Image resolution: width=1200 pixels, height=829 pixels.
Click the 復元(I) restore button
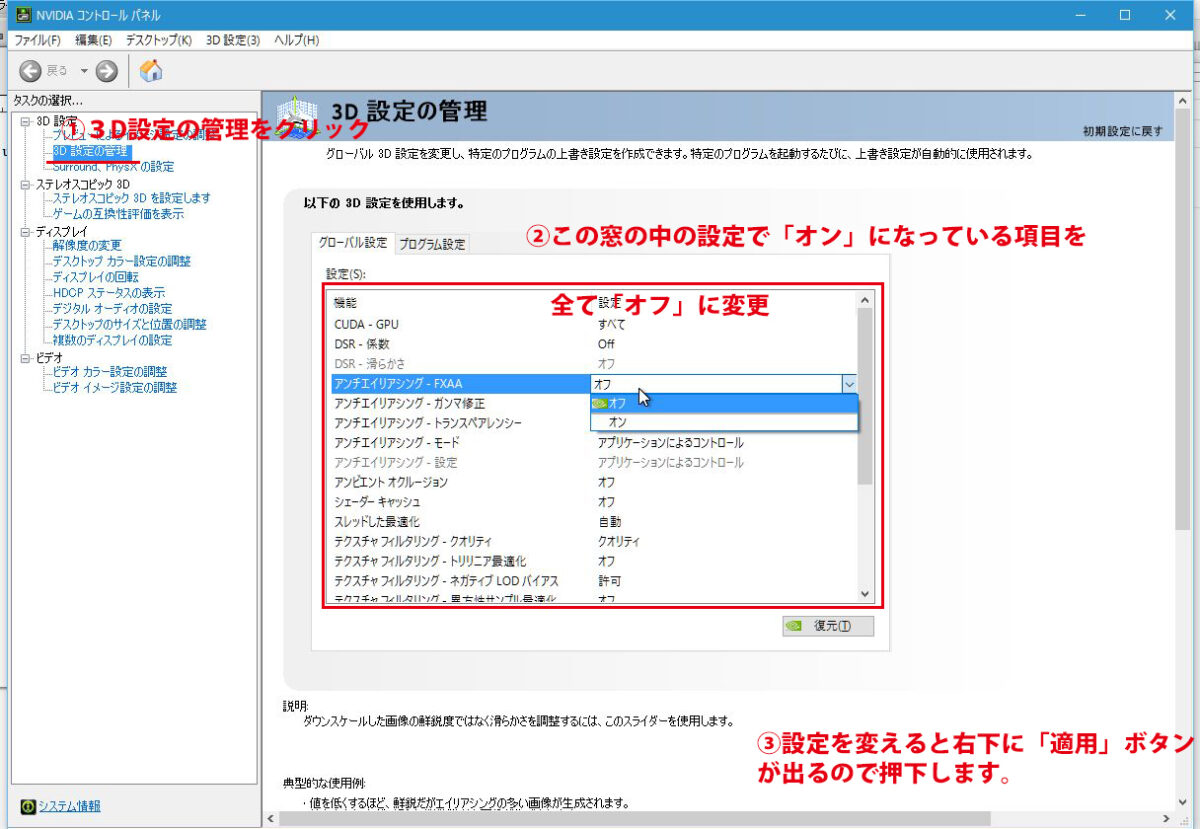(828, 626)
